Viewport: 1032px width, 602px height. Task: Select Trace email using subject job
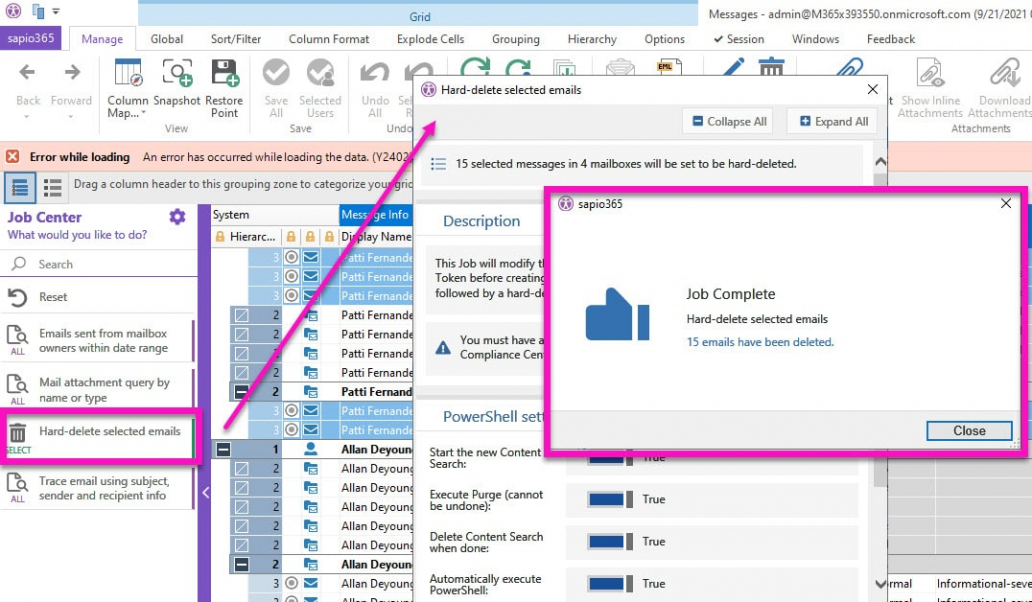pyautogui.click(x=97, y=488)
